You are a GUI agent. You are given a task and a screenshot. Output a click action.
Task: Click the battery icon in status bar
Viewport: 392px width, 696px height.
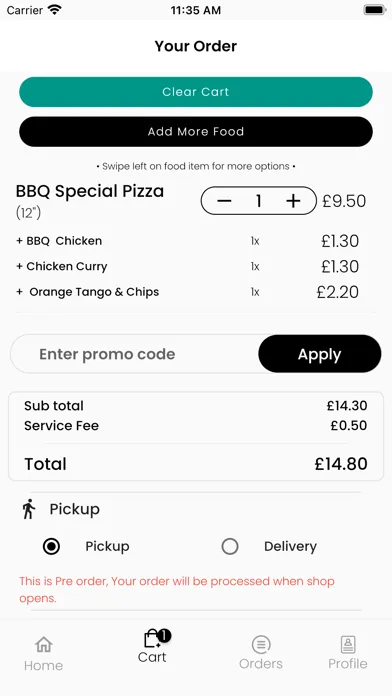pos(374,10)
